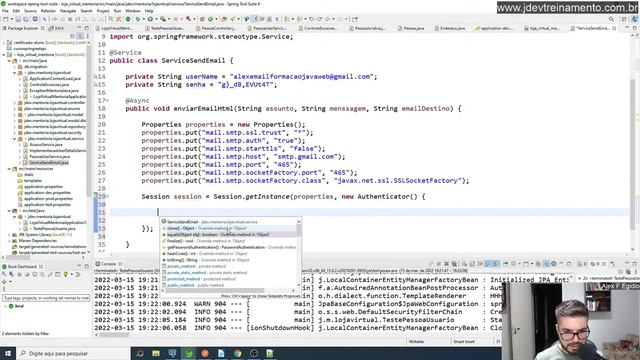Click the Windows taskbar search box
640x360 pixels.
tap(73, 353)
